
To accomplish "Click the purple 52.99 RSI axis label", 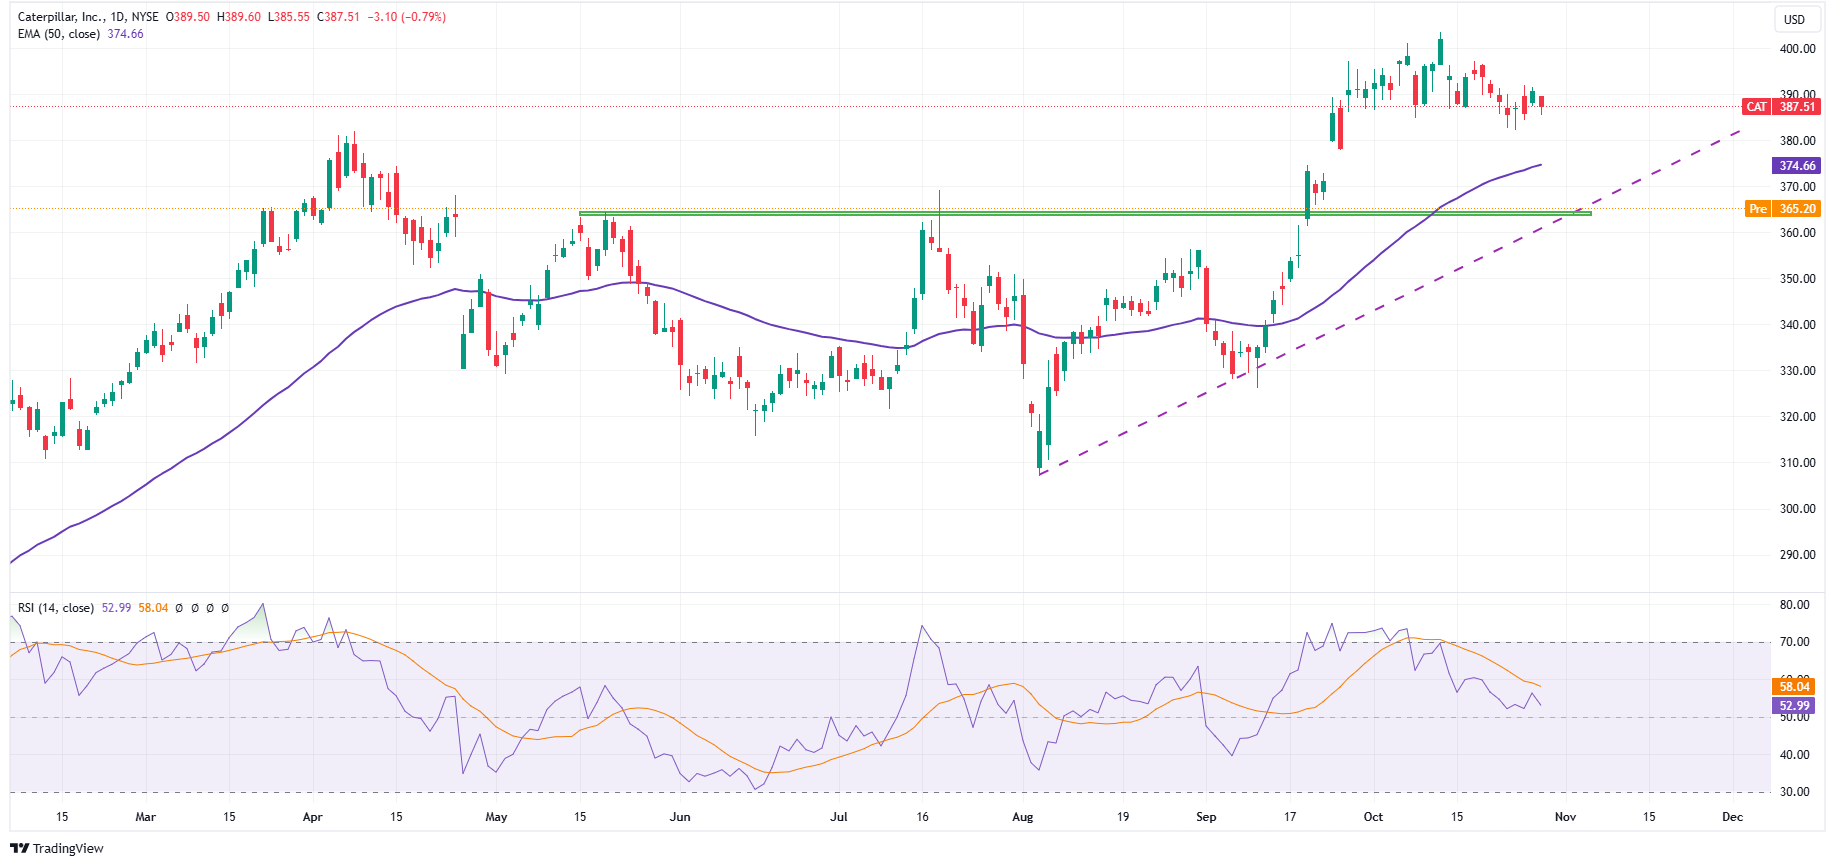I will (x=1796, y=706).
